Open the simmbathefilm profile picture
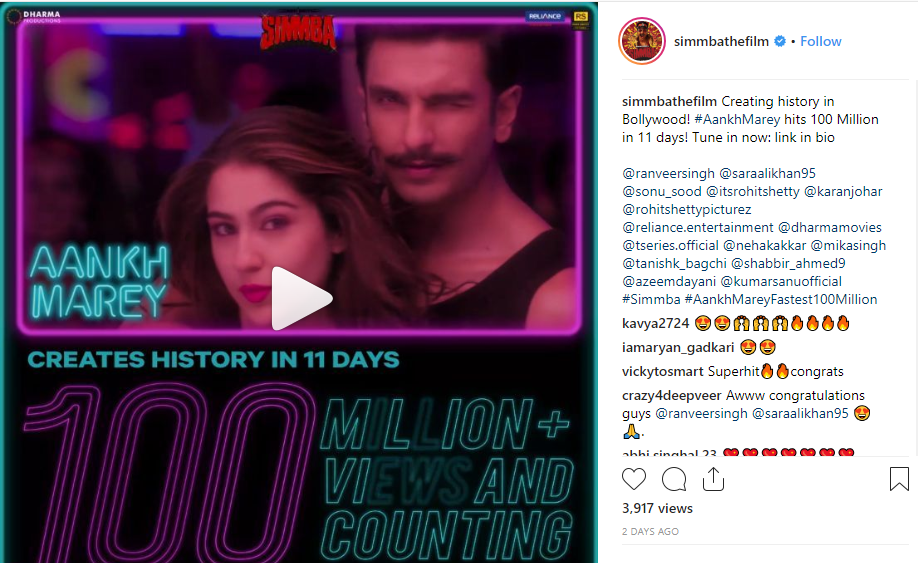Image resolution: width=918 pixels, height=563 pixels. pos(642,41)
